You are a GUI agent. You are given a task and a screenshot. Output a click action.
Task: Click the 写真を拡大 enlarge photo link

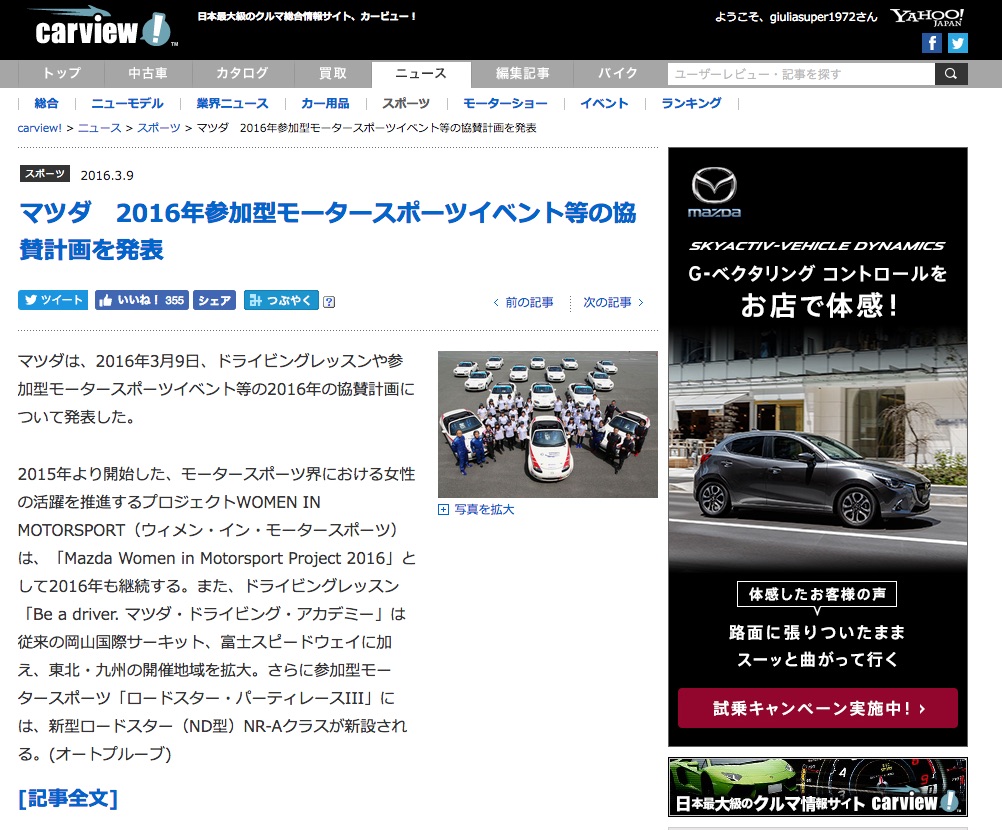tap(484, 509)
